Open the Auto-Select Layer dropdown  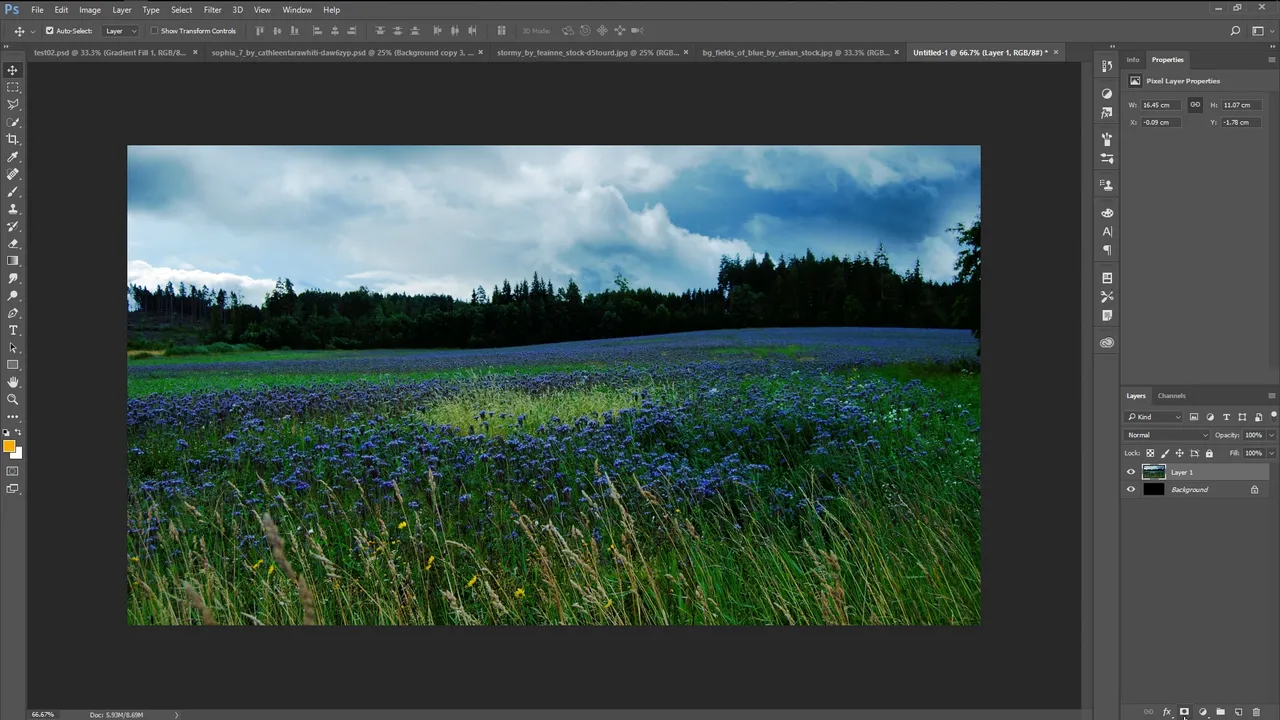(121, 31)
